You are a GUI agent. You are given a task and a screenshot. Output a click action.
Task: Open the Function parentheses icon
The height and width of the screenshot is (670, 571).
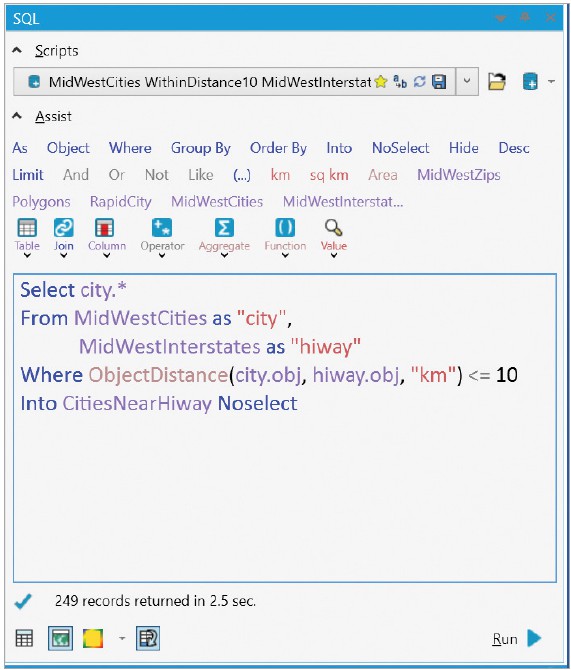[x=285, y=228]
